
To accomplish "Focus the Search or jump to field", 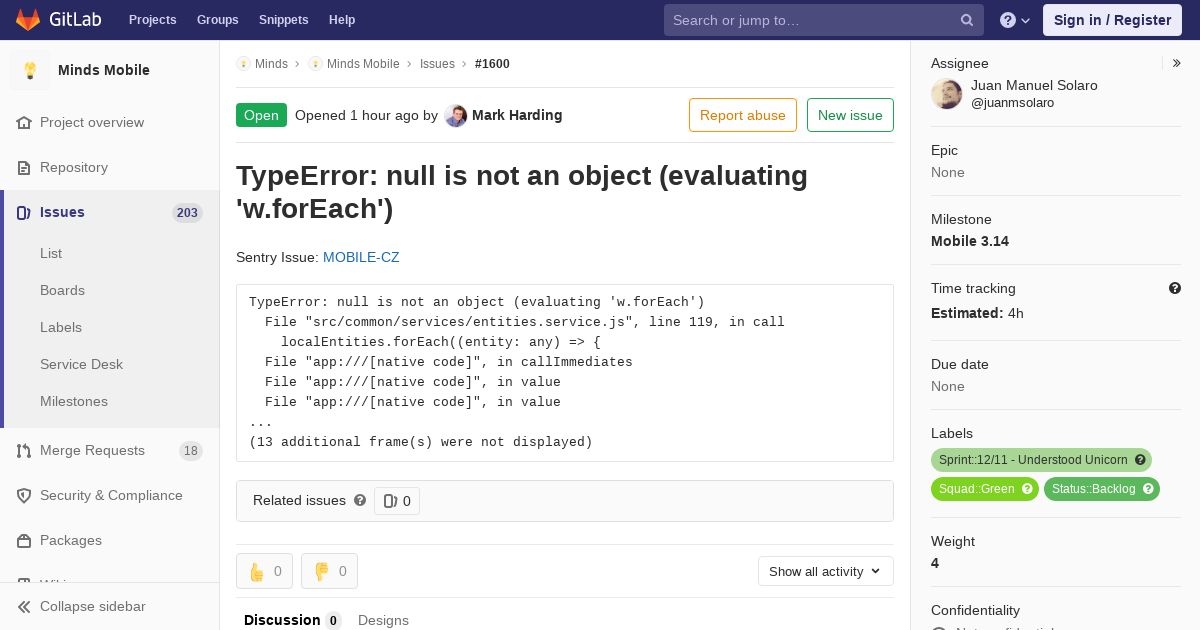I will point(823,20).
